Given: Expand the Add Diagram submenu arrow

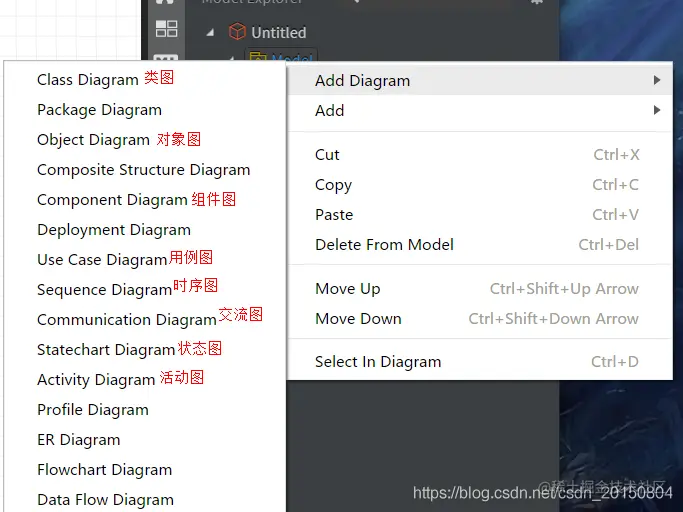Looking at the screenshot, I should tap(657, 80).
